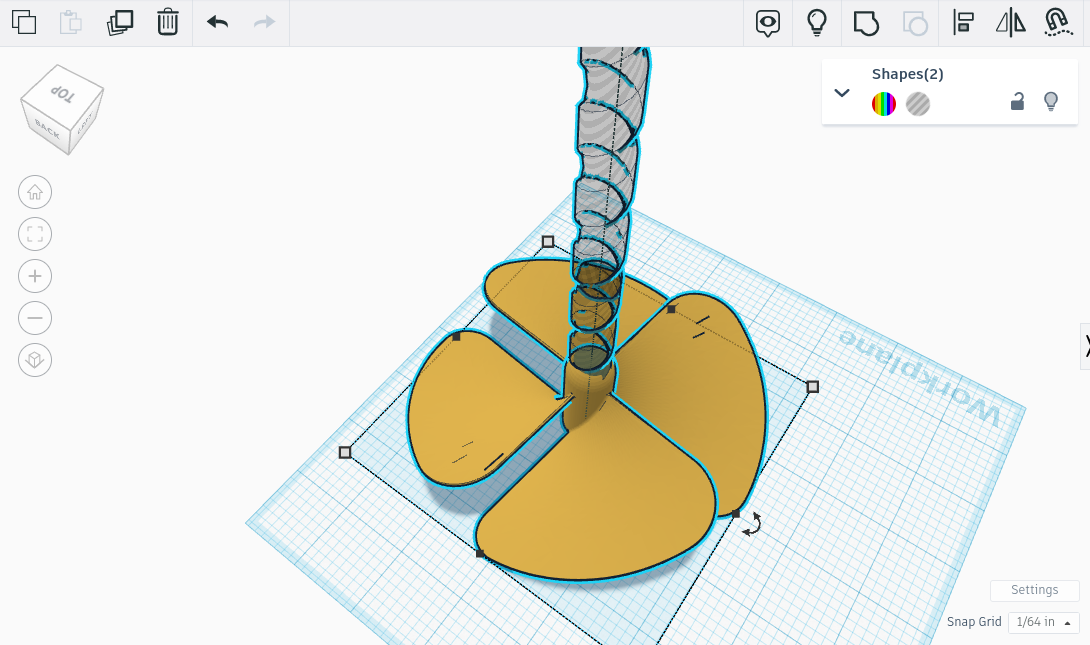Redo the last undone action
This screenshot has height=645, width=1090.
point(264,22)
